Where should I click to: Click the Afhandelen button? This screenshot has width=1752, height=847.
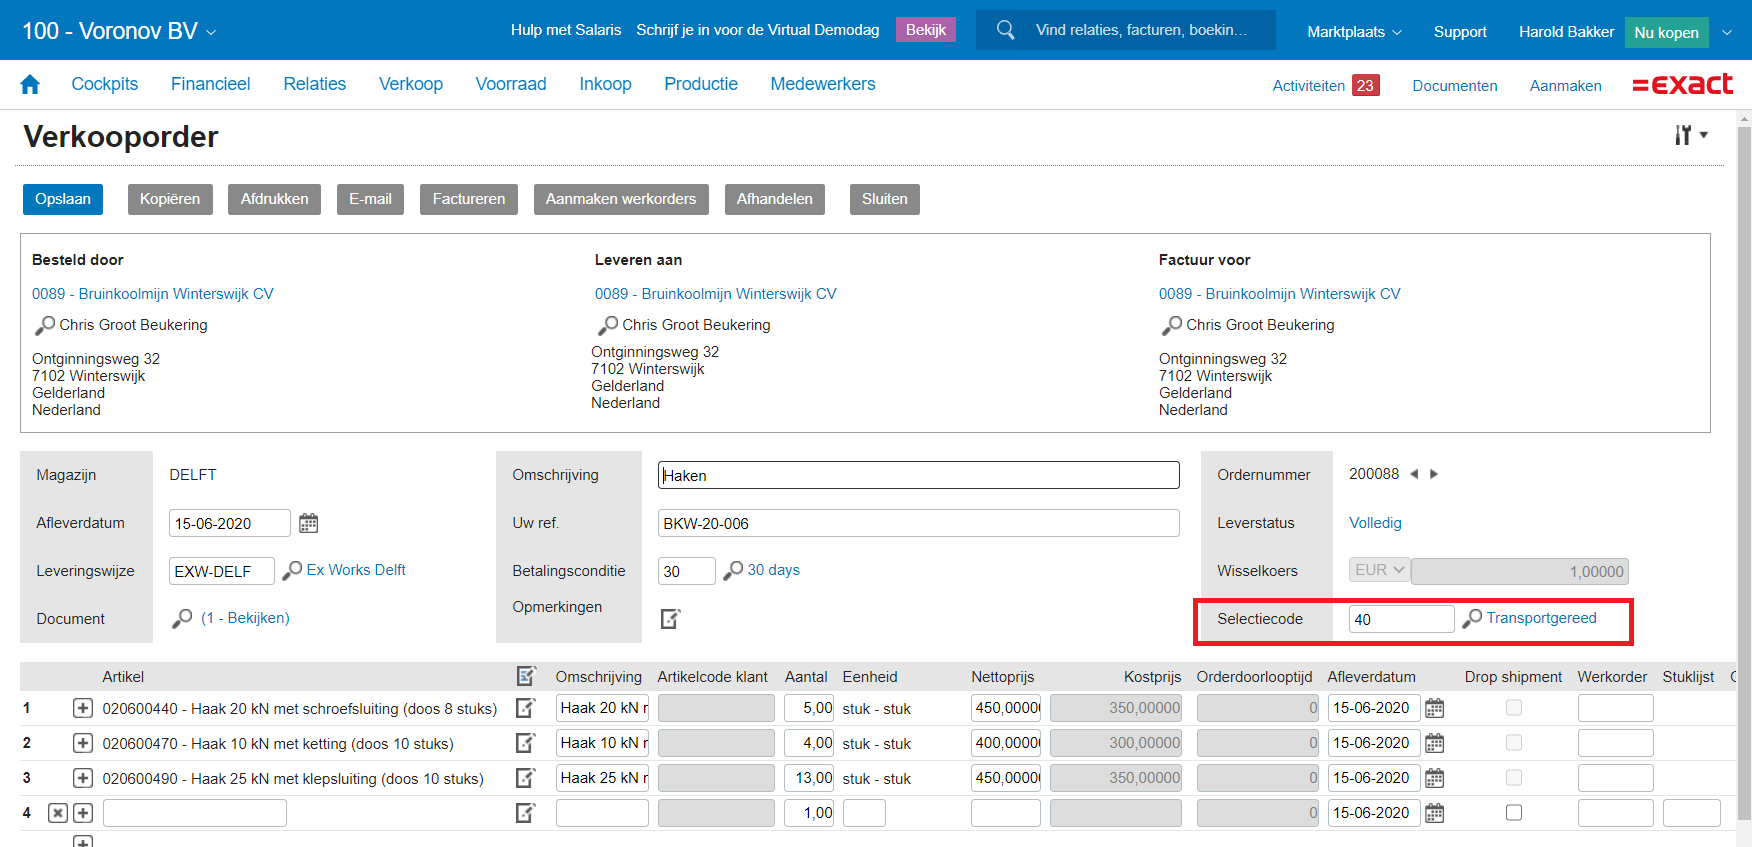click(775, 199)
